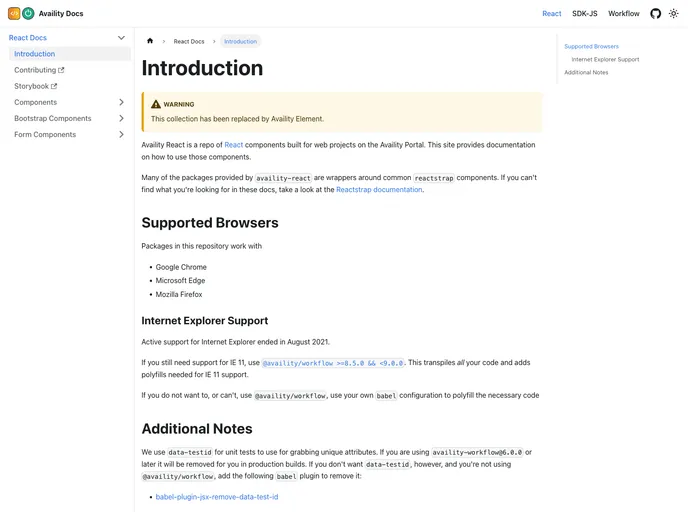Jump to Internet Explorer Support in contents
Viewport: 688px width, 512px height.
tap(605, 60)
